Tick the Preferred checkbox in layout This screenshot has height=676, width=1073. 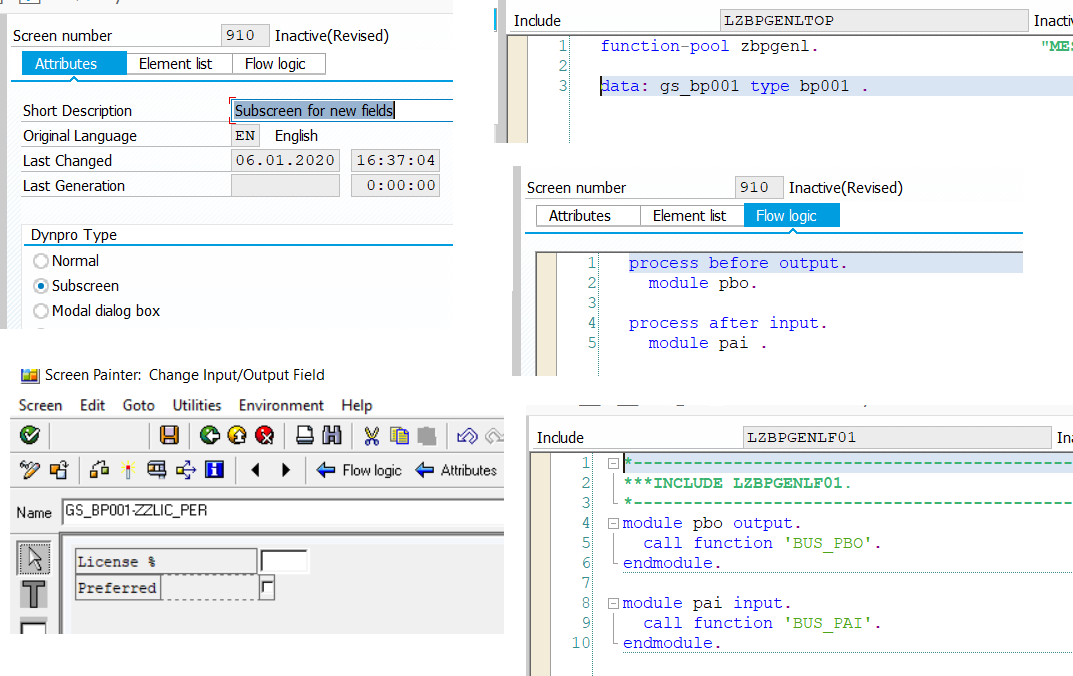coord(267,588)
